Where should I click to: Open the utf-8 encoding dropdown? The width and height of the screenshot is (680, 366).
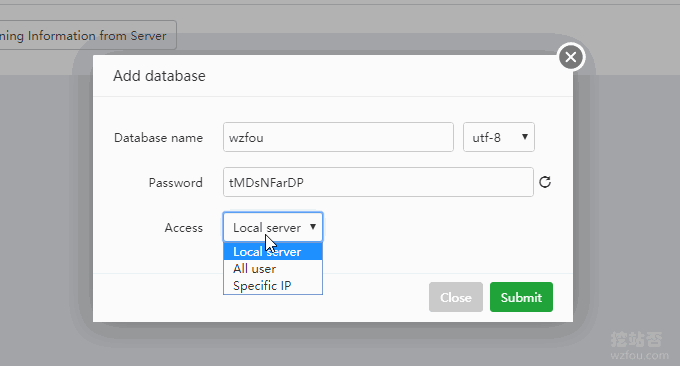point(499,137)
